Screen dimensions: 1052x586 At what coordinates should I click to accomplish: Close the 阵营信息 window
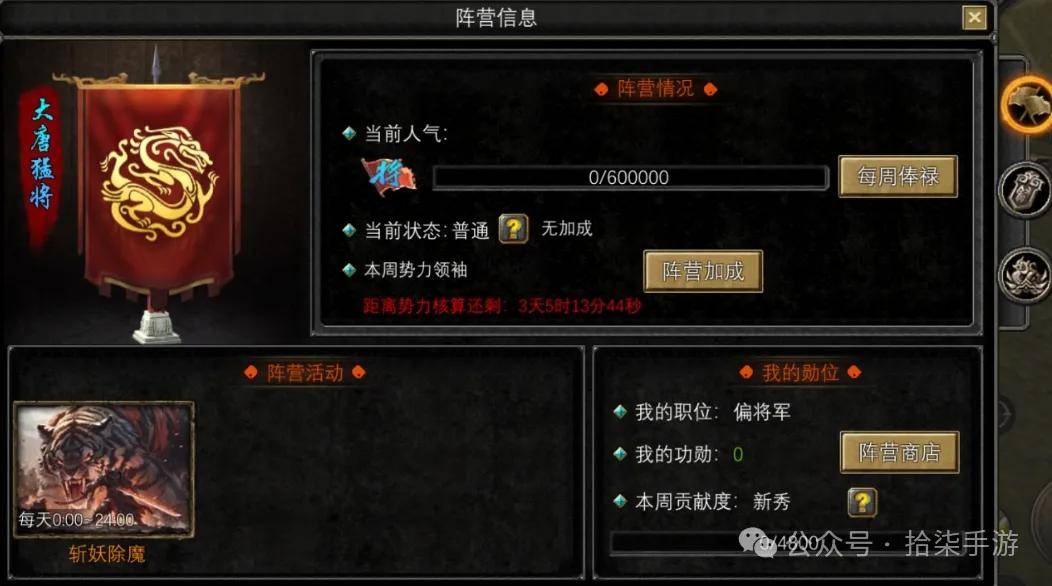point(974,17)
